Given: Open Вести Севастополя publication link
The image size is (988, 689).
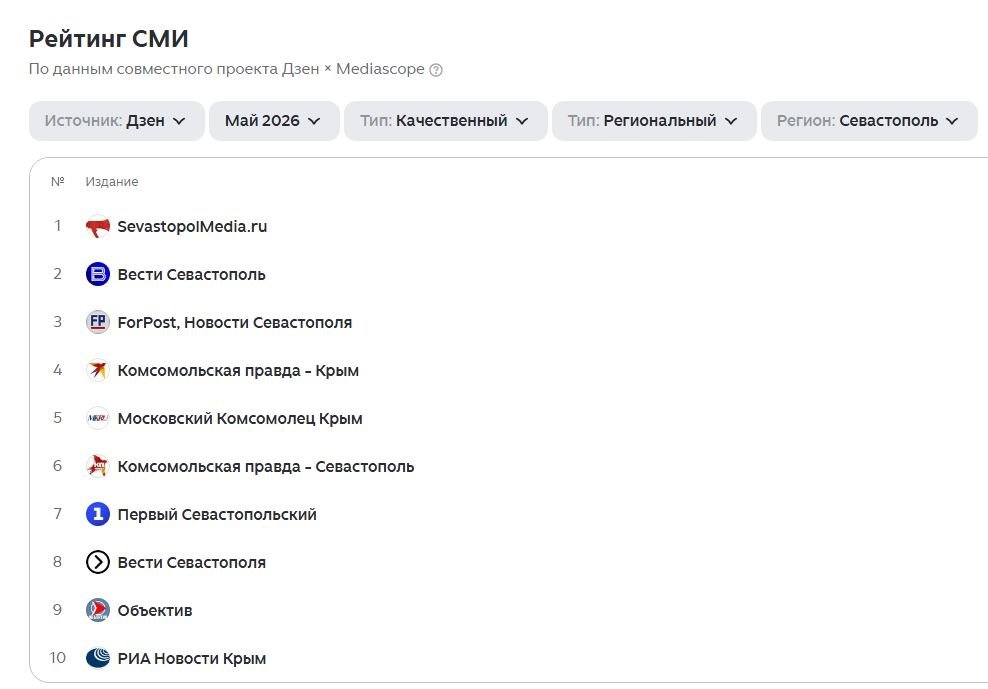Looking at the screenshot, I should click(192, 562).
